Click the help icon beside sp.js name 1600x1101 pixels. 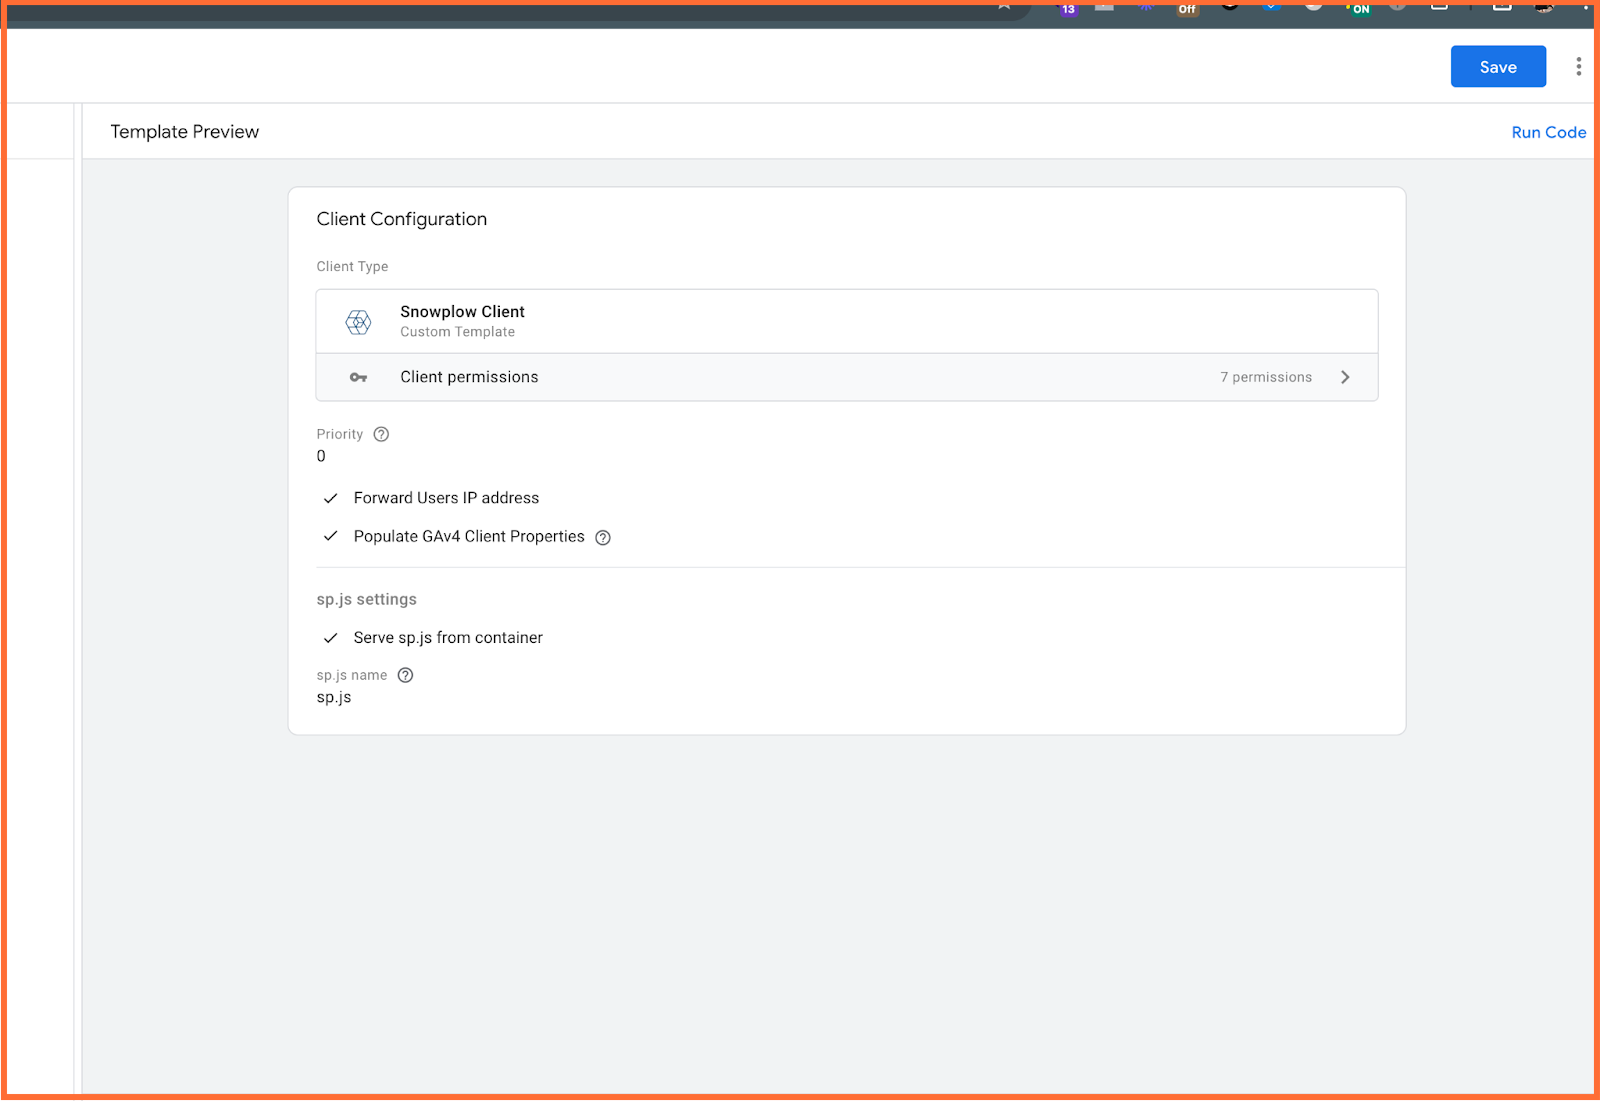coord(405,675)
